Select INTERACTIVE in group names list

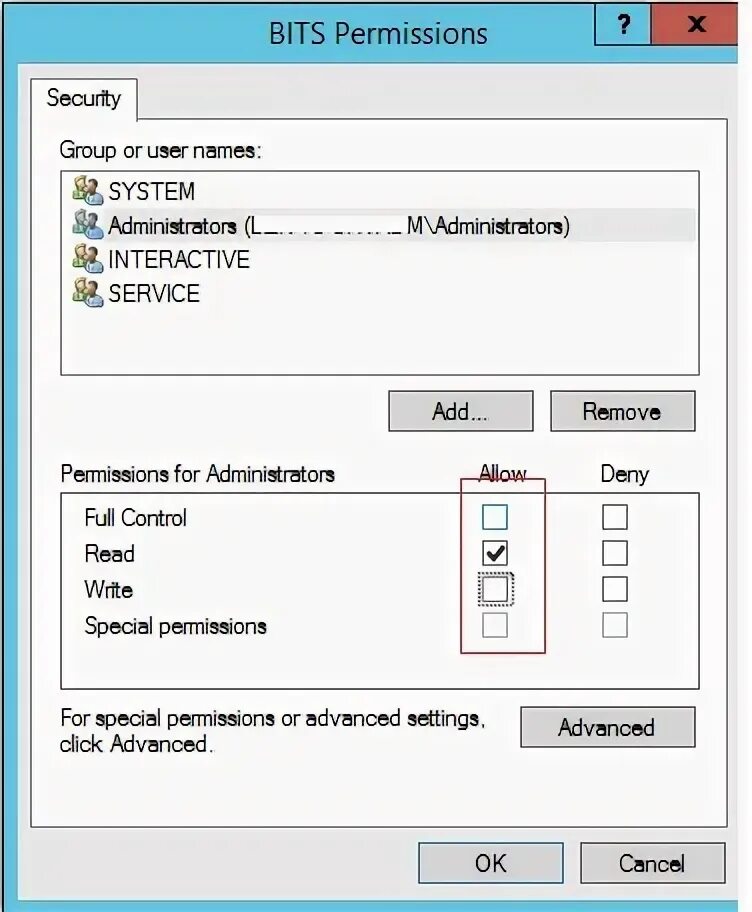[x=178, y=260]
